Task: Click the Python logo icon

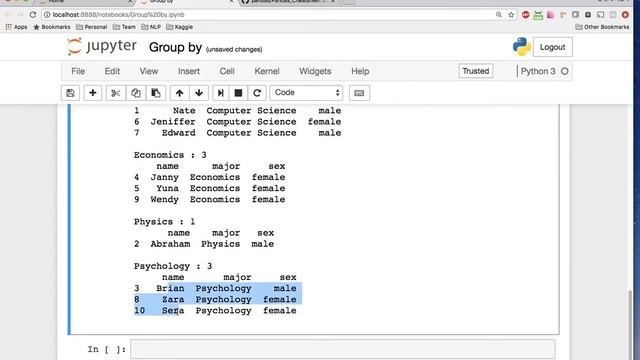Action: tap(522, 47)
